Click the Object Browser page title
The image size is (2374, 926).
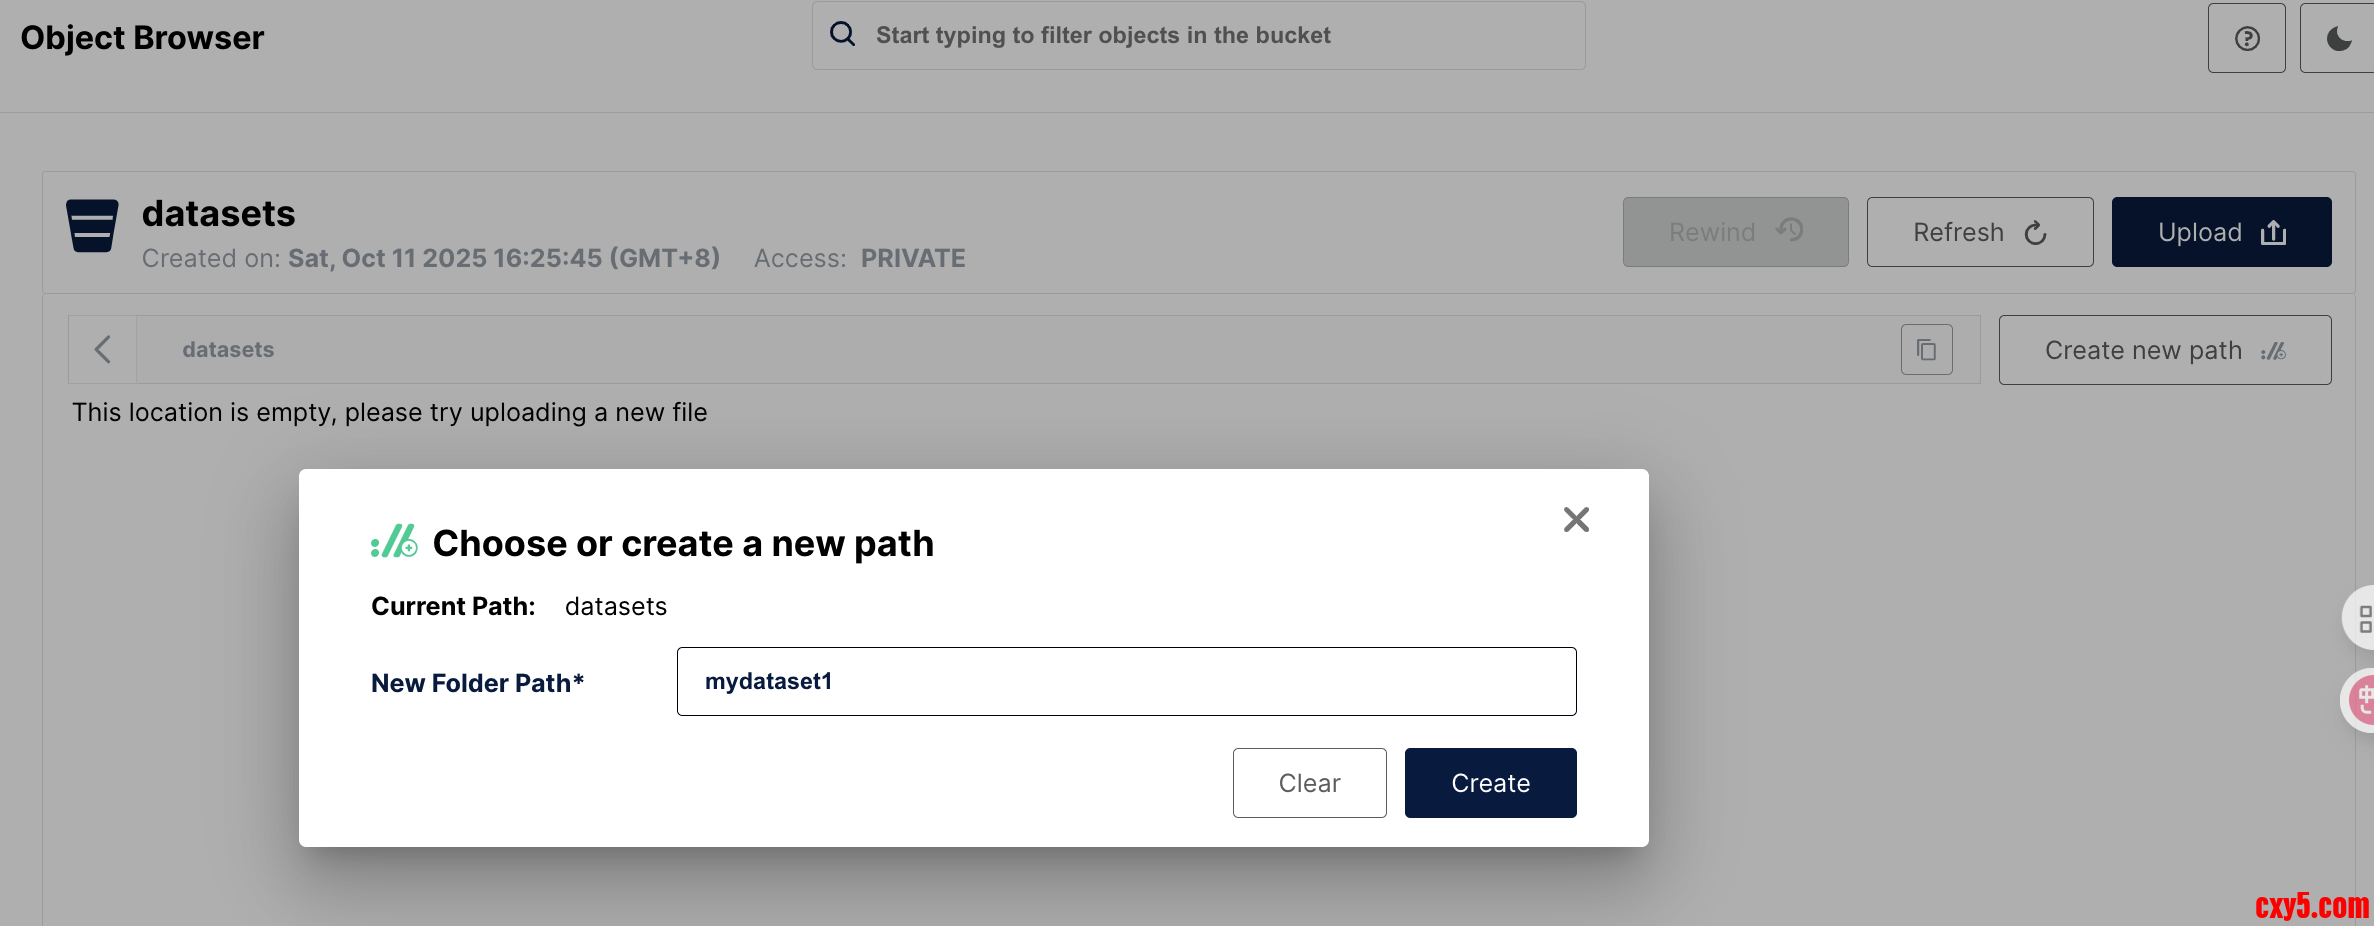tap(142, 38)
